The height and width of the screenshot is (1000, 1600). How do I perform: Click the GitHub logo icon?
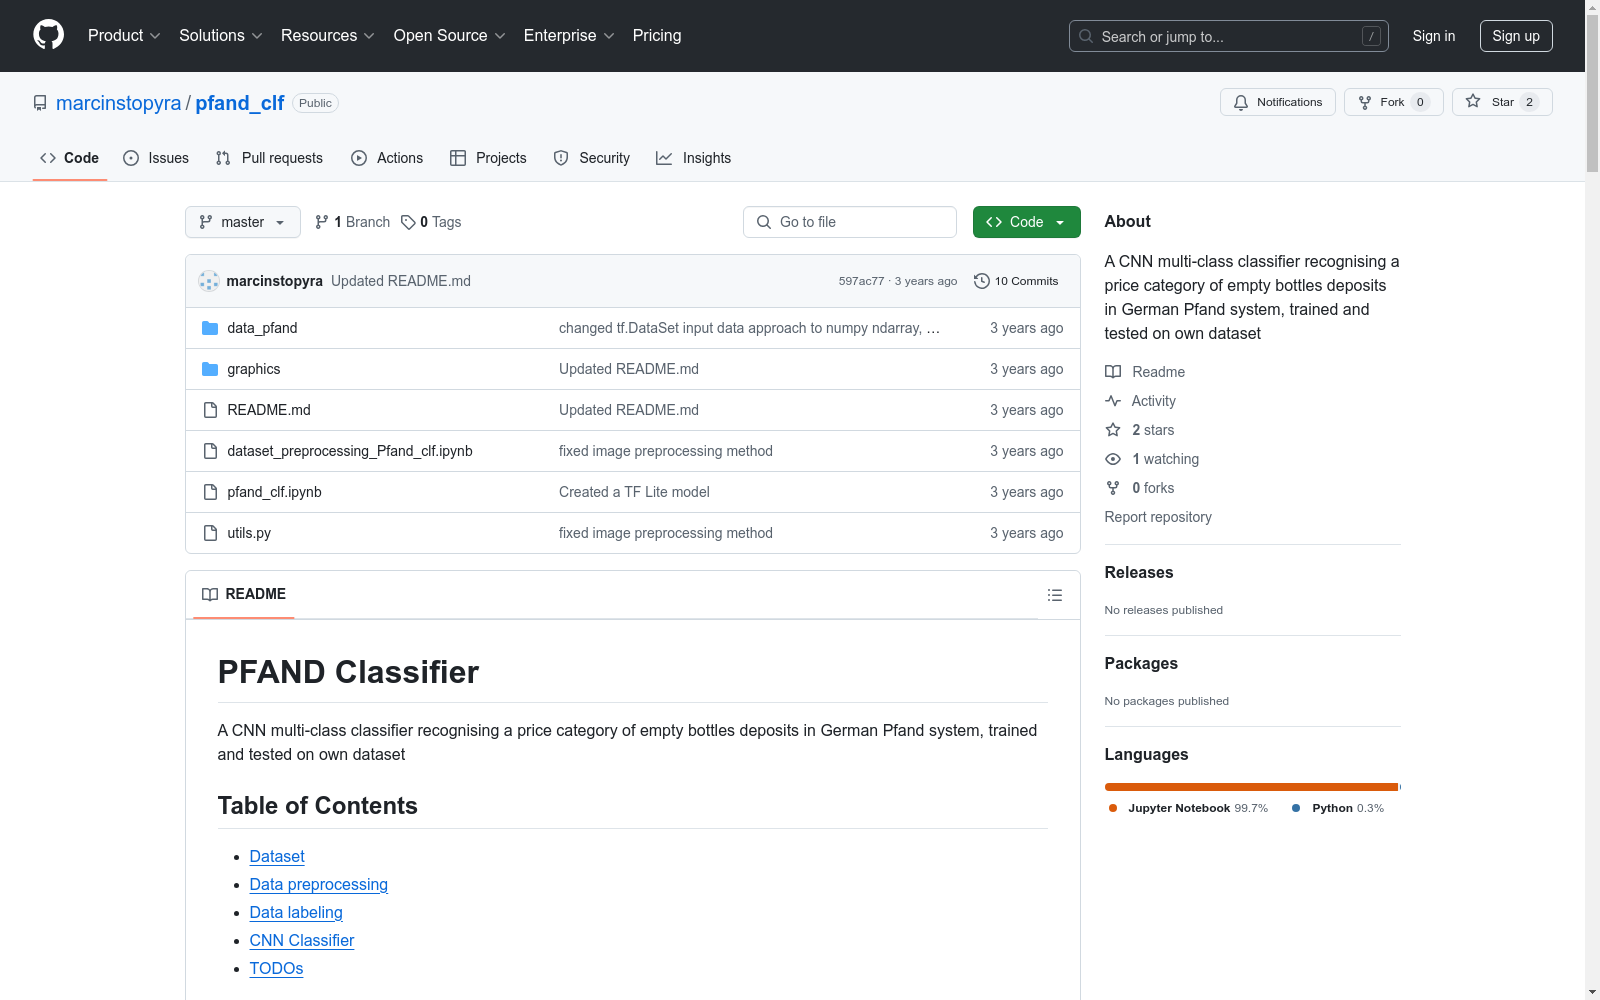pos(48,35)
